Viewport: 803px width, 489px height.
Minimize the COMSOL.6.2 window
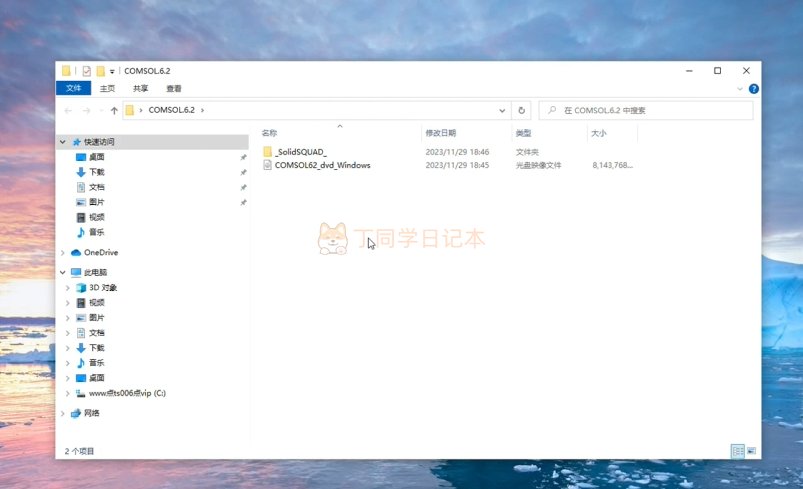[x=689, y=71]
